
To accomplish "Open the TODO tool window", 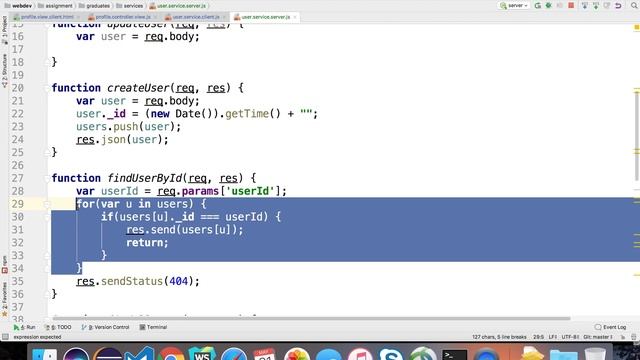I will click(x=58, y=327).
